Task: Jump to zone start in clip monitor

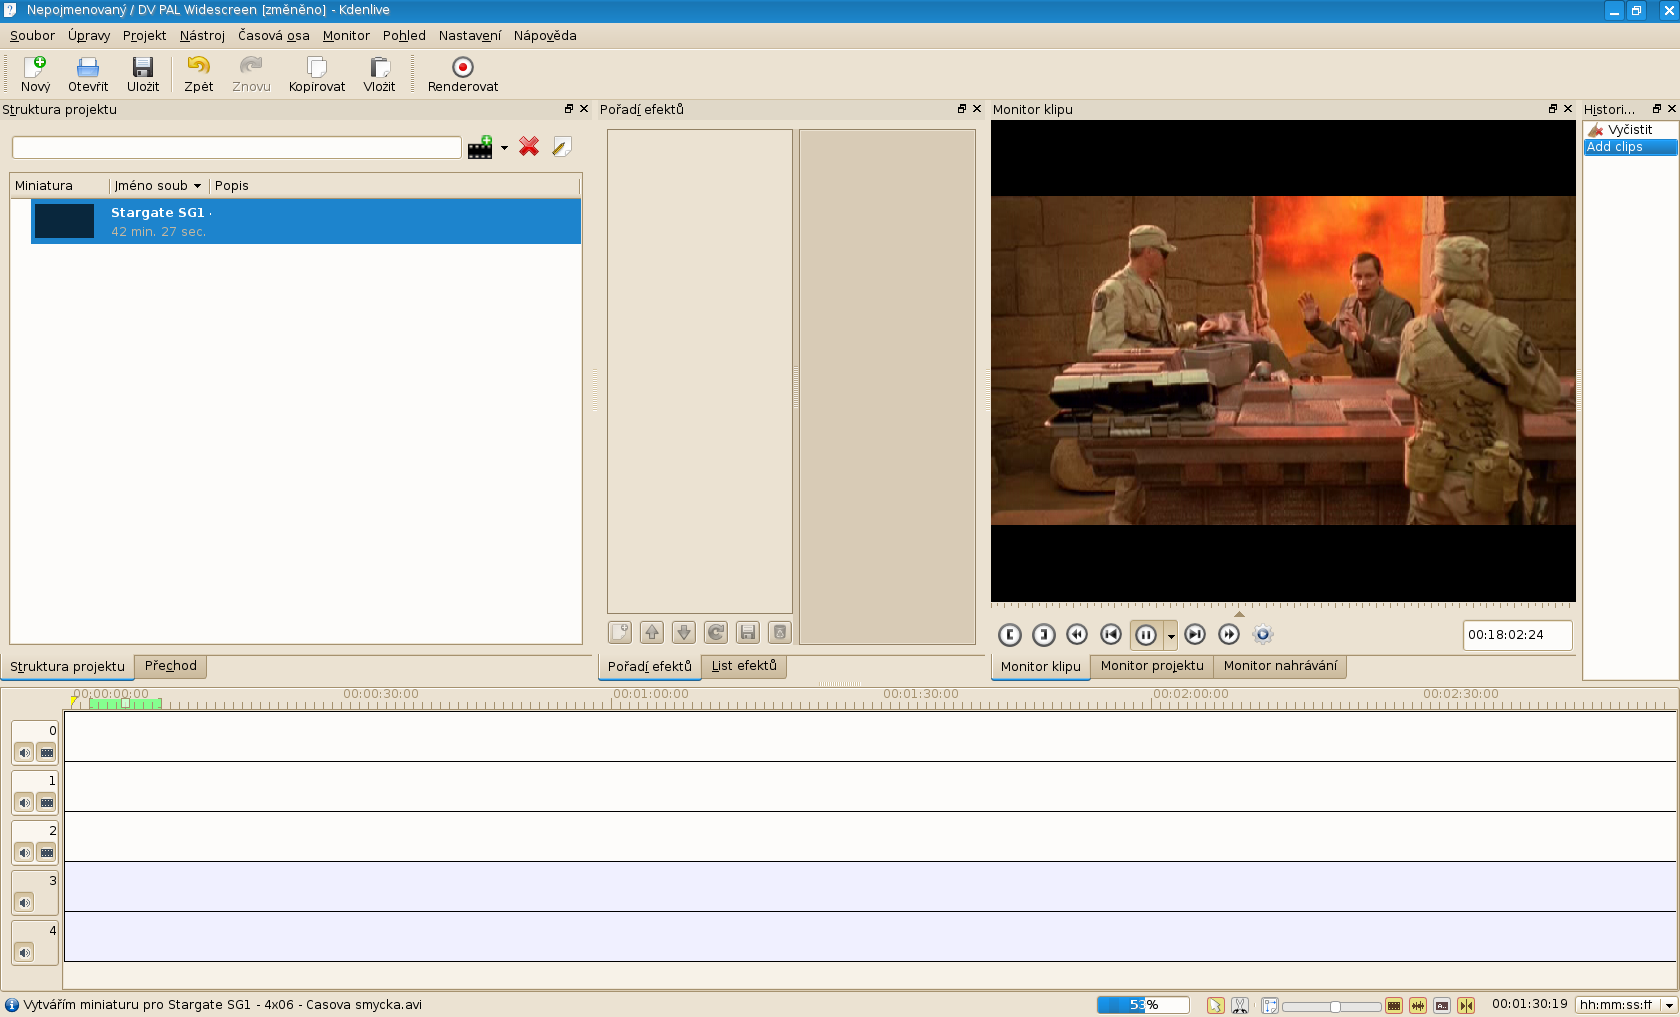Action: 1111,635
